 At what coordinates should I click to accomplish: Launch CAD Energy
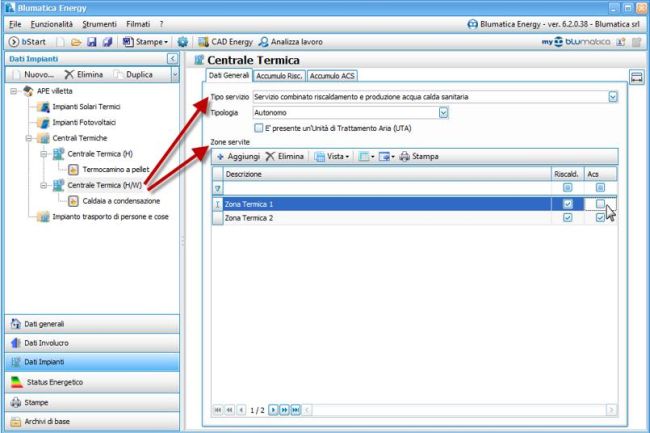pos(225,42)
